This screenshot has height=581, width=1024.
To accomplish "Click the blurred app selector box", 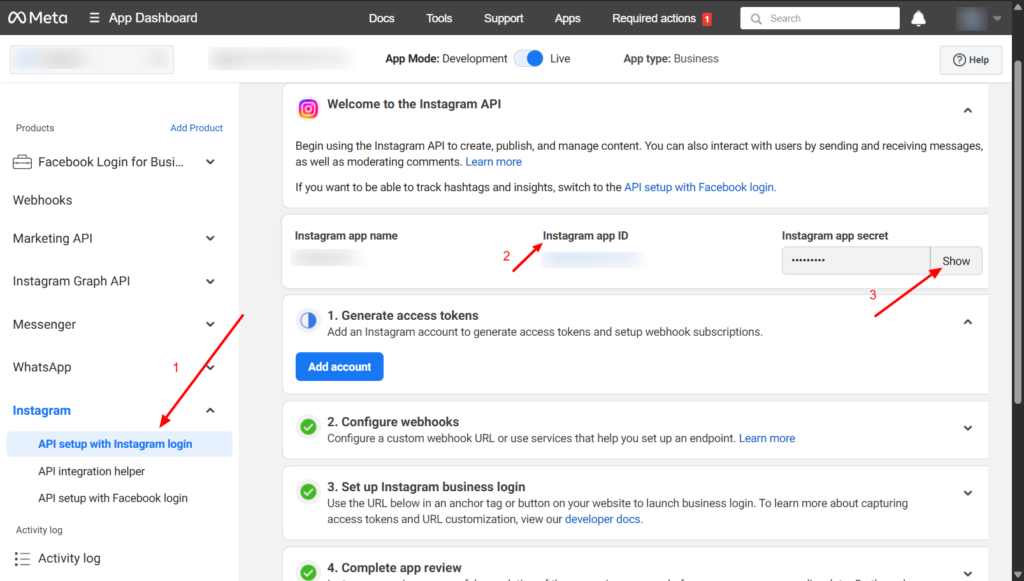I will point(91,59).
